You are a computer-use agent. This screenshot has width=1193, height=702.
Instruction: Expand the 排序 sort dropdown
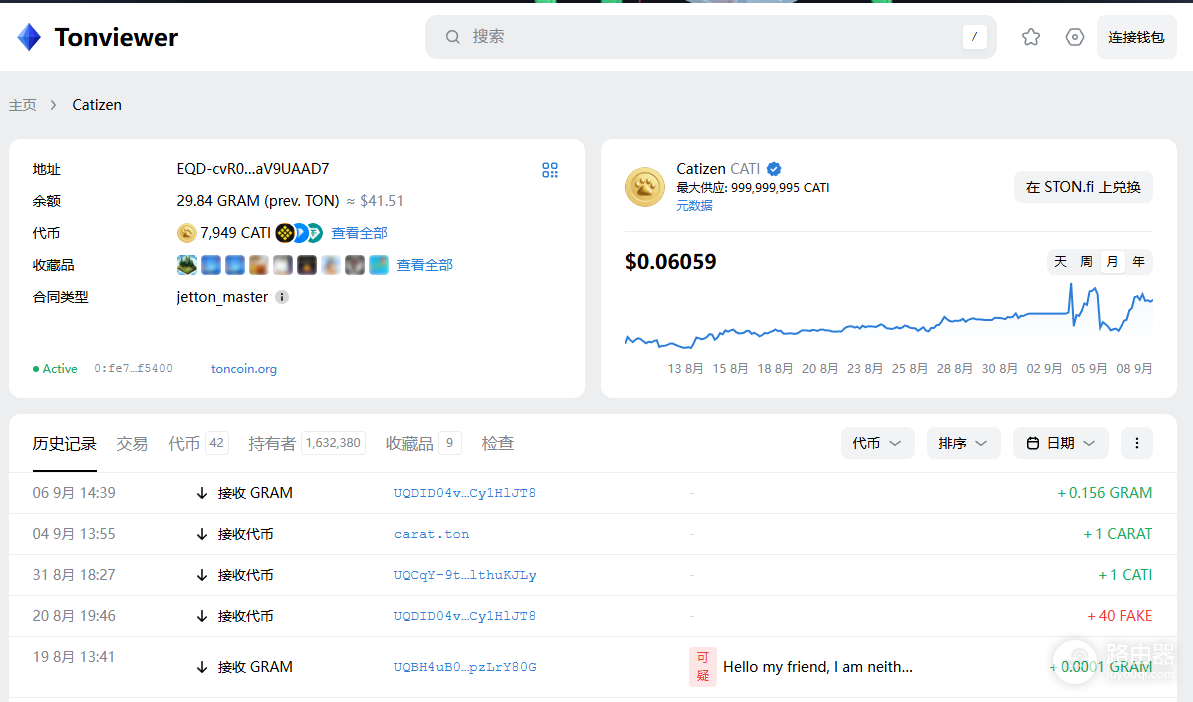coord(962,443)
